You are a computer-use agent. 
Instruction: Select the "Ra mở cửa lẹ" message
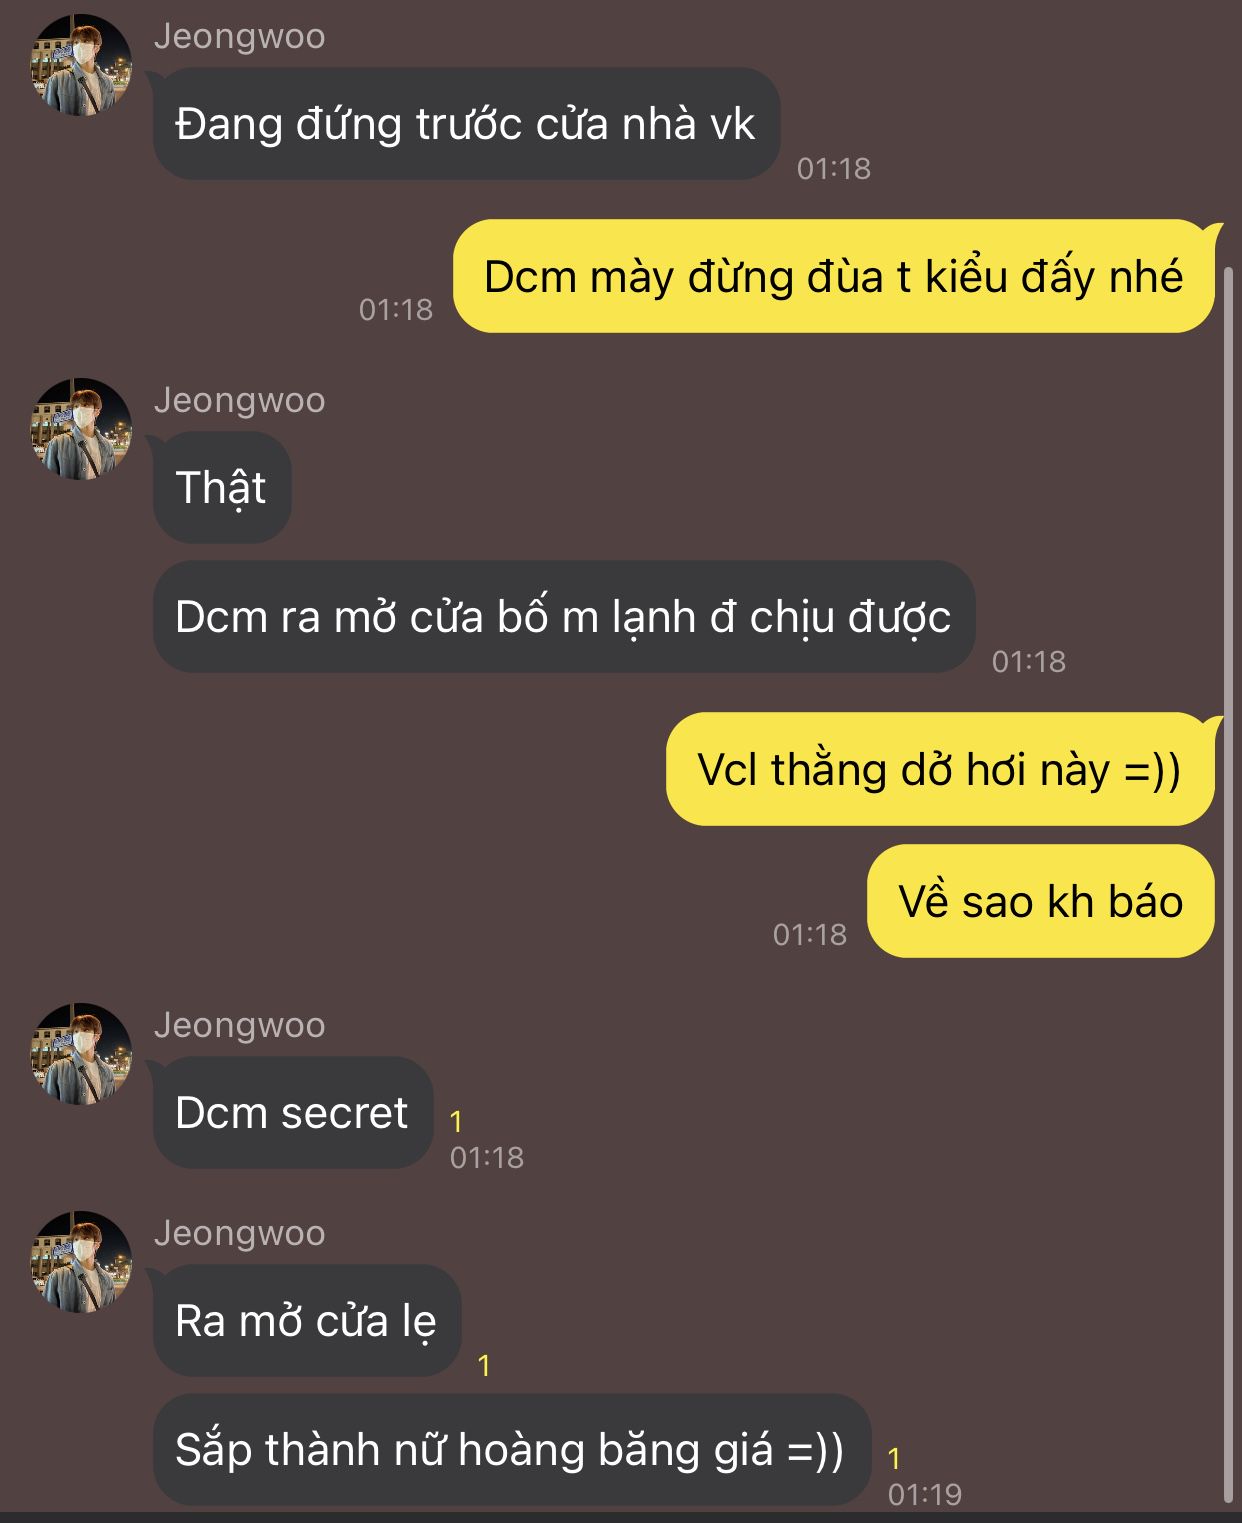306,1321
